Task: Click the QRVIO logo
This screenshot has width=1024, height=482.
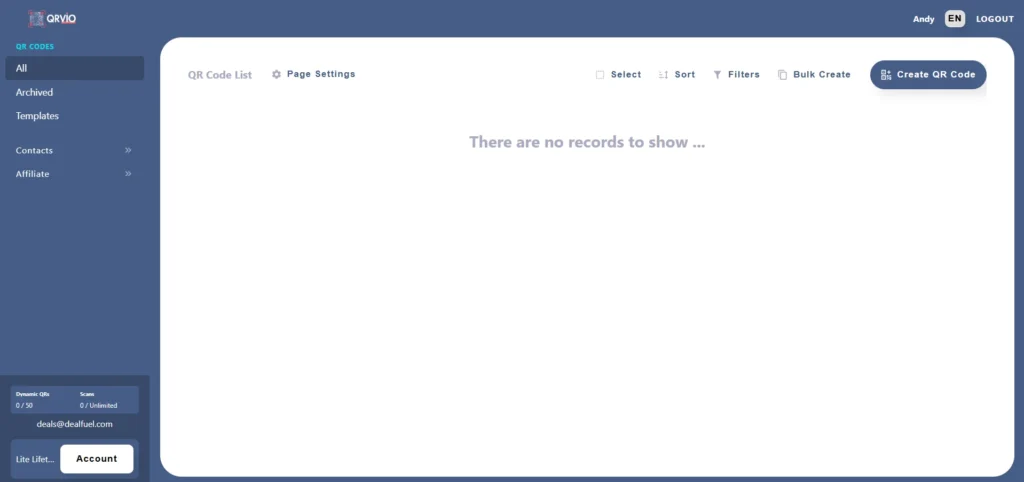Action: coord(52,19)
